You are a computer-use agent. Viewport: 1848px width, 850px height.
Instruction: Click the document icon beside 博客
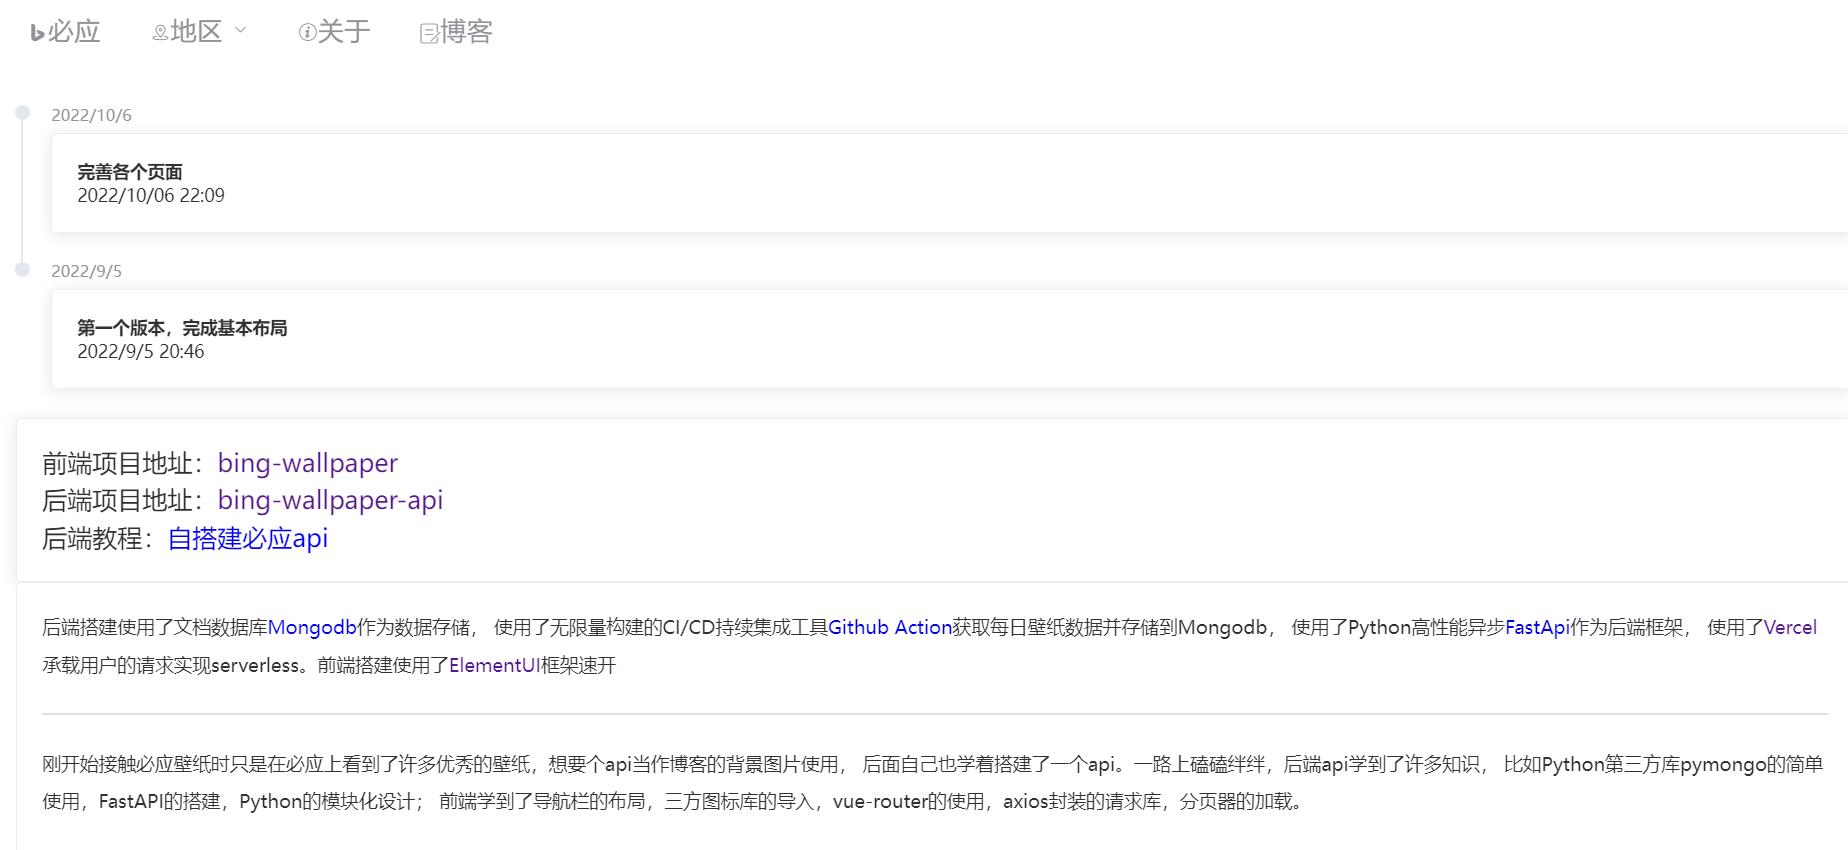(429, 34)
